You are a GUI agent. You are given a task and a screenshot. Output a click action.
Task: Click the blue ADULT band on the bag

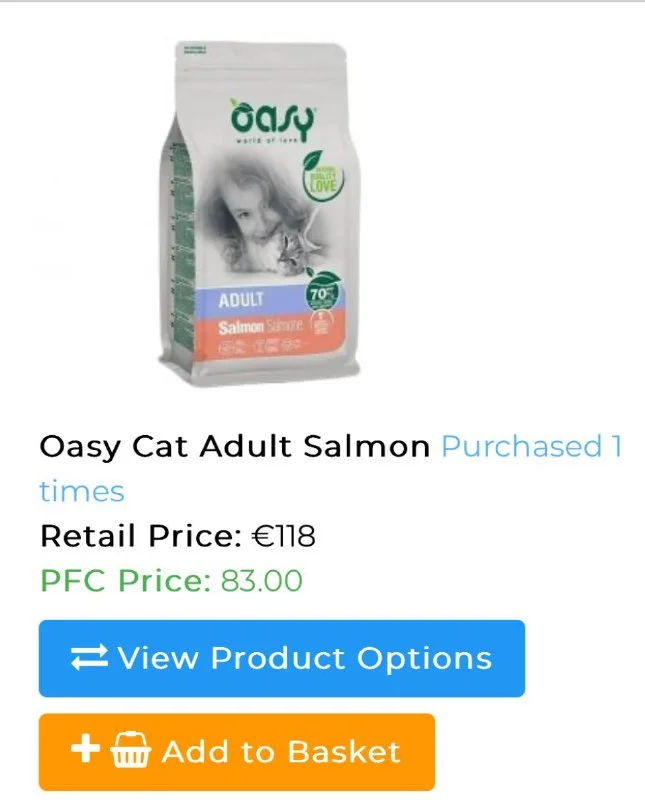255,300
